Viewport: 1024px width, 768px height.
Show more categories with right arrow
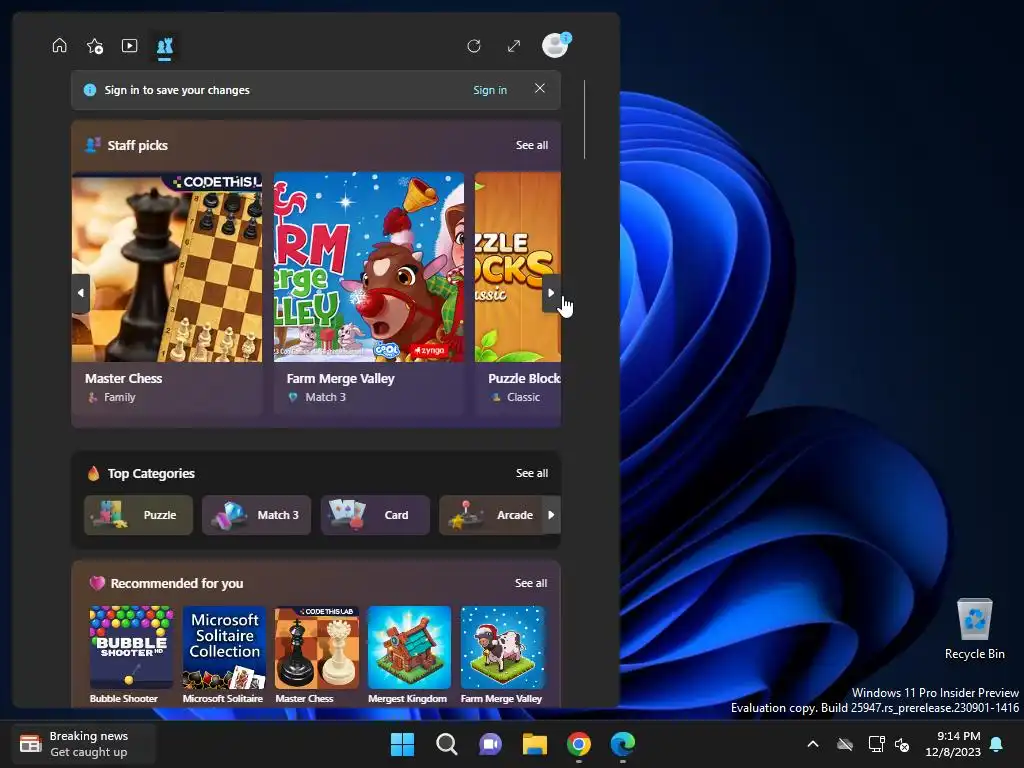[551, 515]
